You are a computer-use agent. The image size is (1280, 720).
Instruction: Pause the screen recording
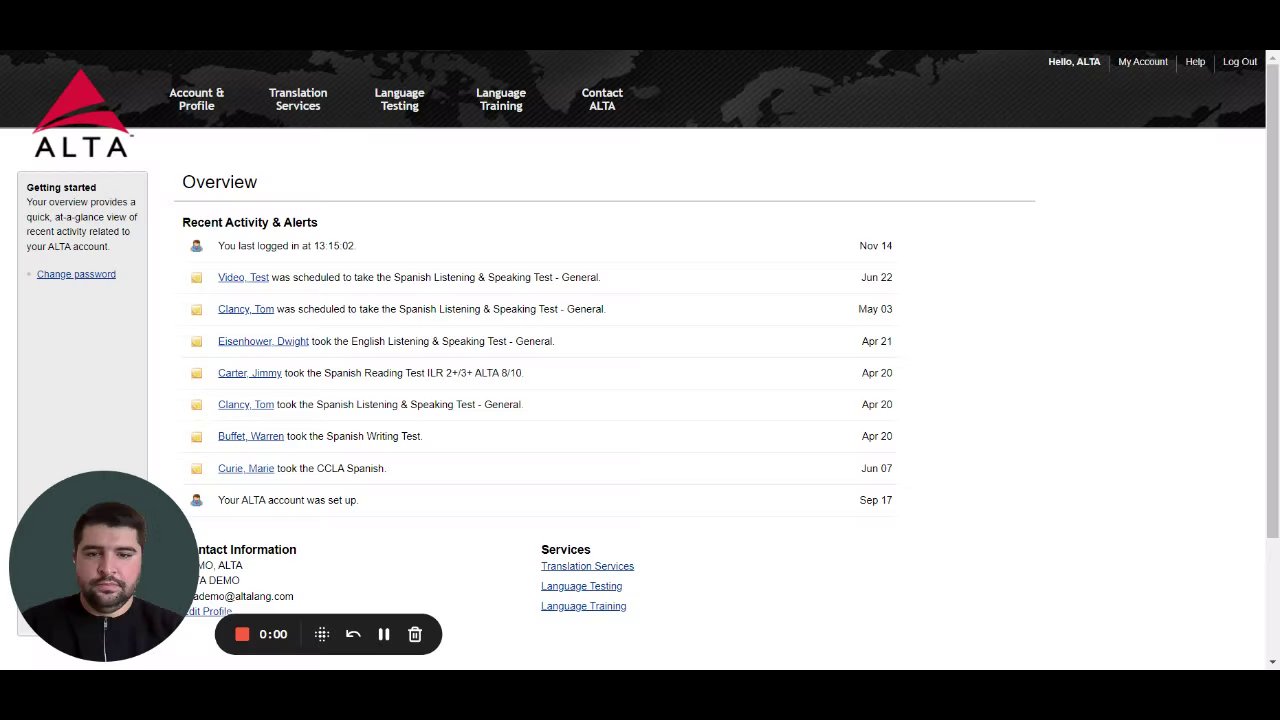click(x=384, y=634)
